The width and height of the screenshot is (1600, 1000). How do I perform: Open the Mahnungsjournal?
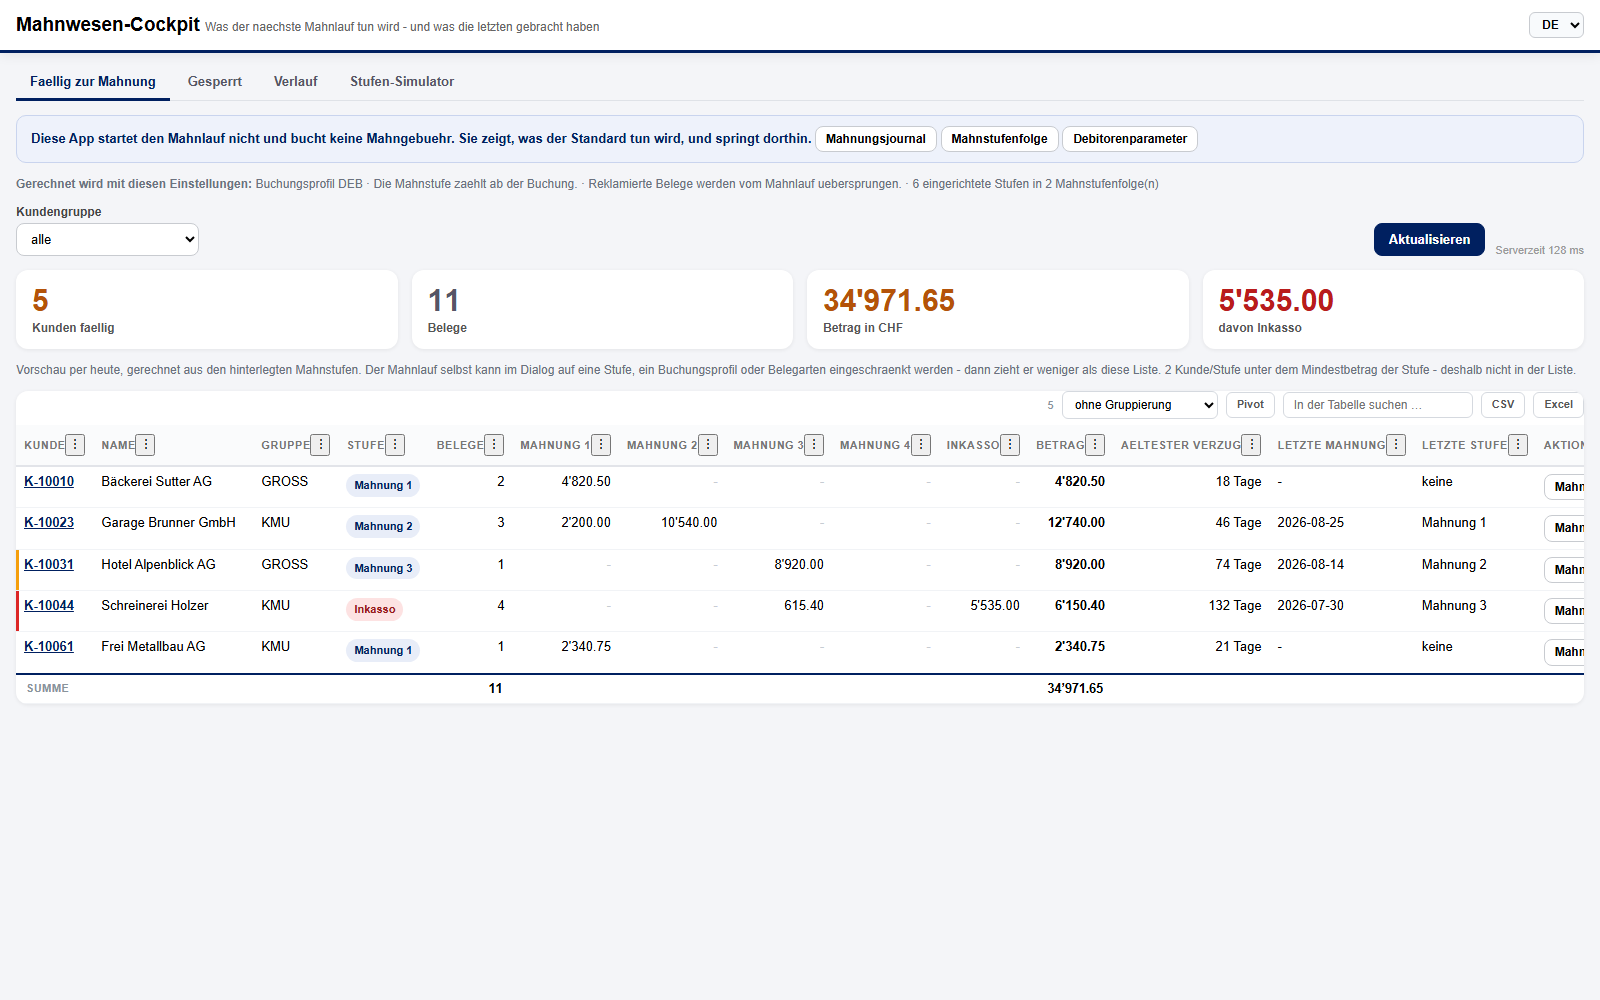(x=876, y=139)
